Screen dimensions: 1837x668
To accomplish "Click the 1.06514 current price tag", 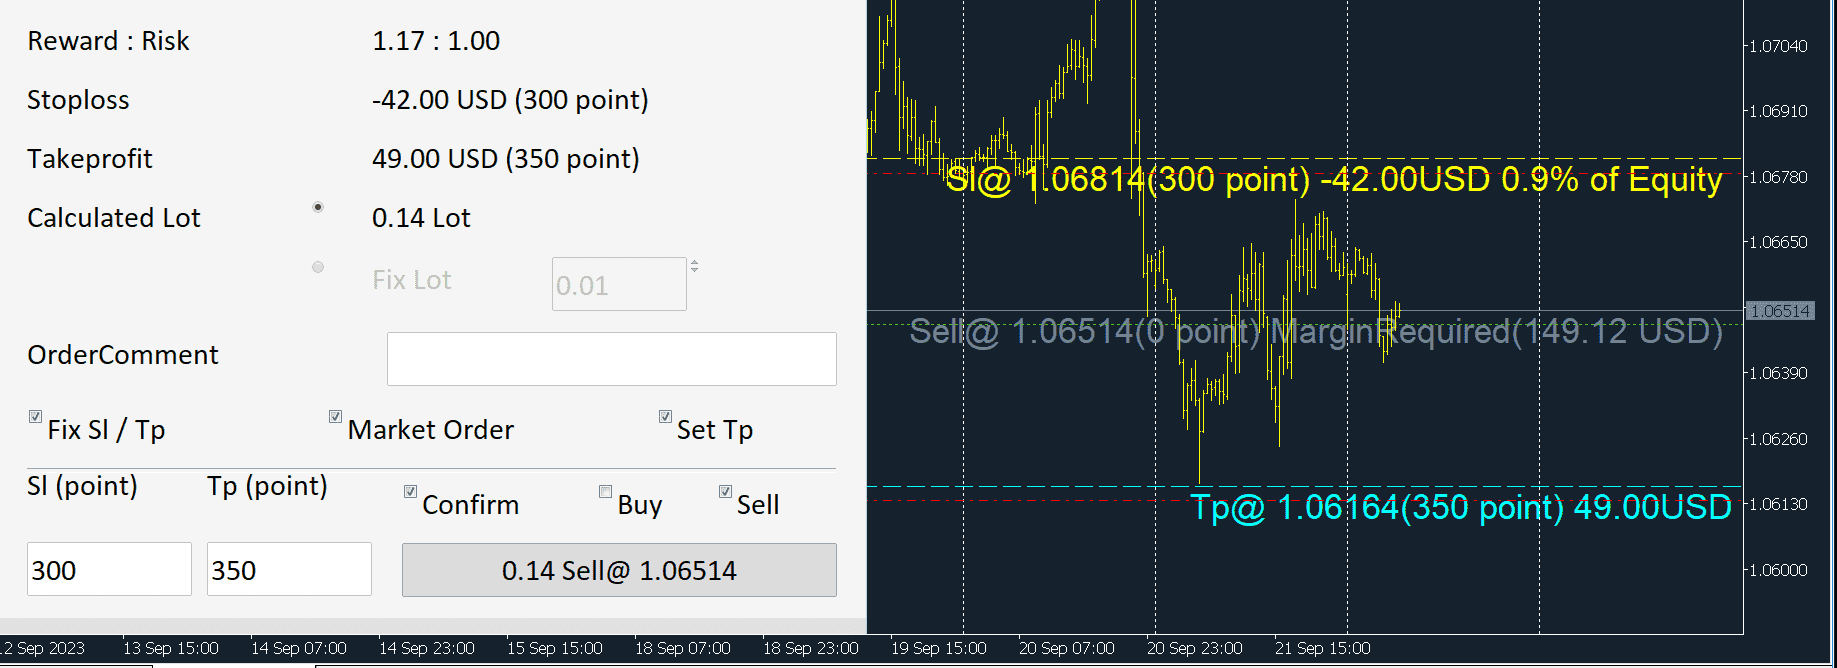I will 1780,311.
